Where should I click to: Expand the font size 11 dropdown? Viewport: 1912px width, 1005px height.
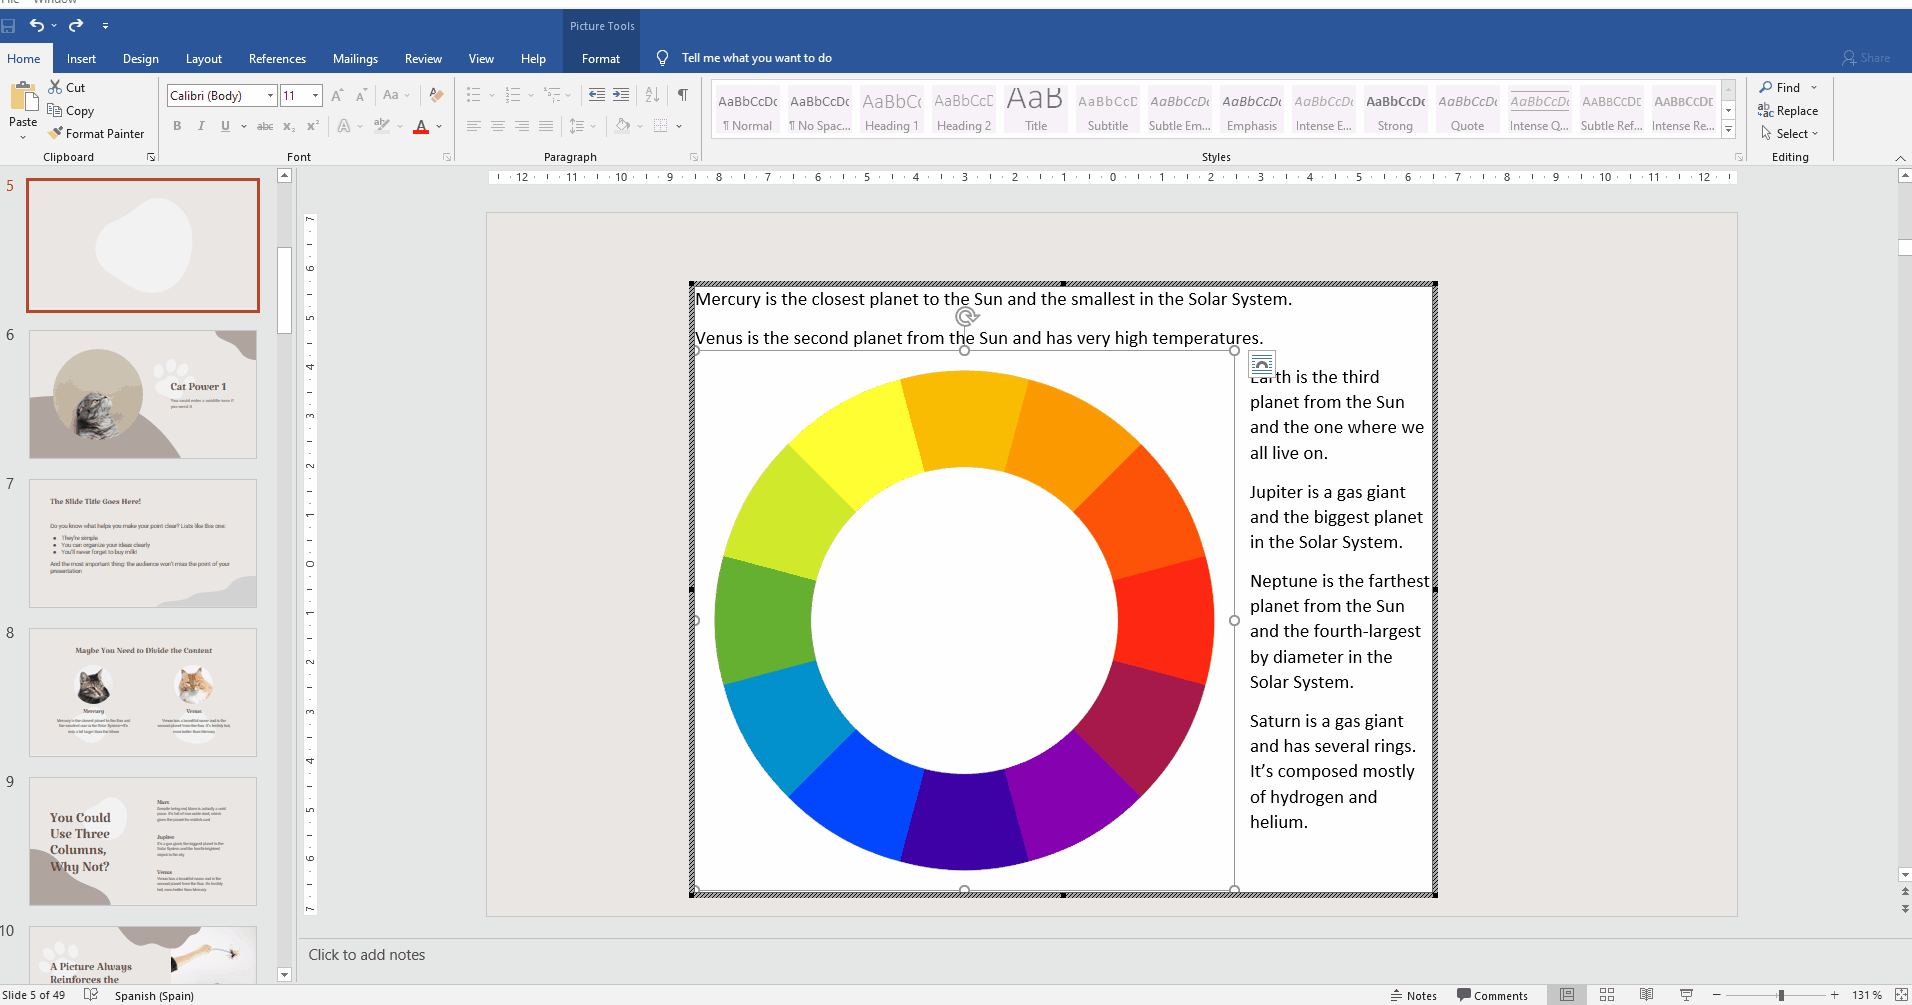point(315,96)
